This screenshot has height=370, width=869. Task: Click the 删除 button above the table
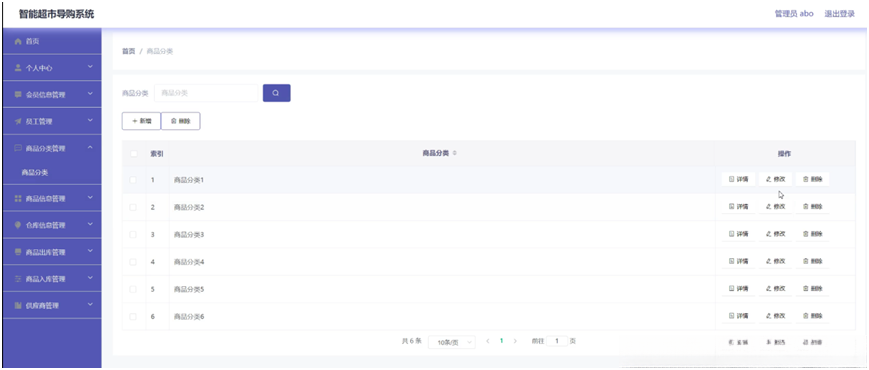coord(181,121)
